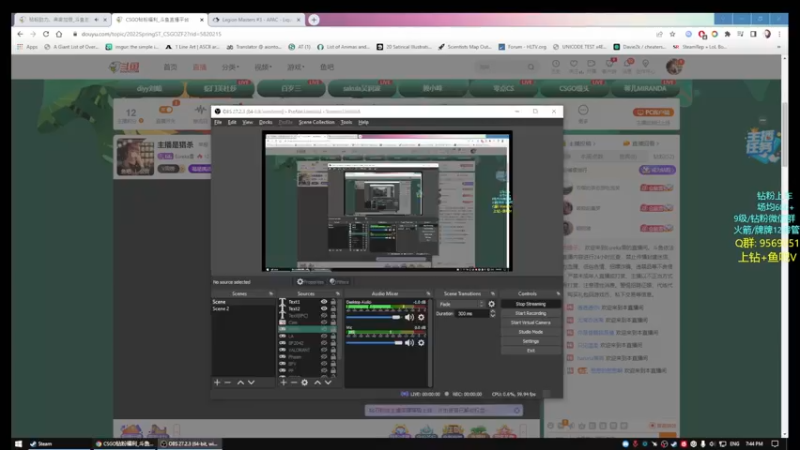Screen dimensions: 800x450
Task: Move scene down in Scenes dock
Action: (x=251, y=382)
